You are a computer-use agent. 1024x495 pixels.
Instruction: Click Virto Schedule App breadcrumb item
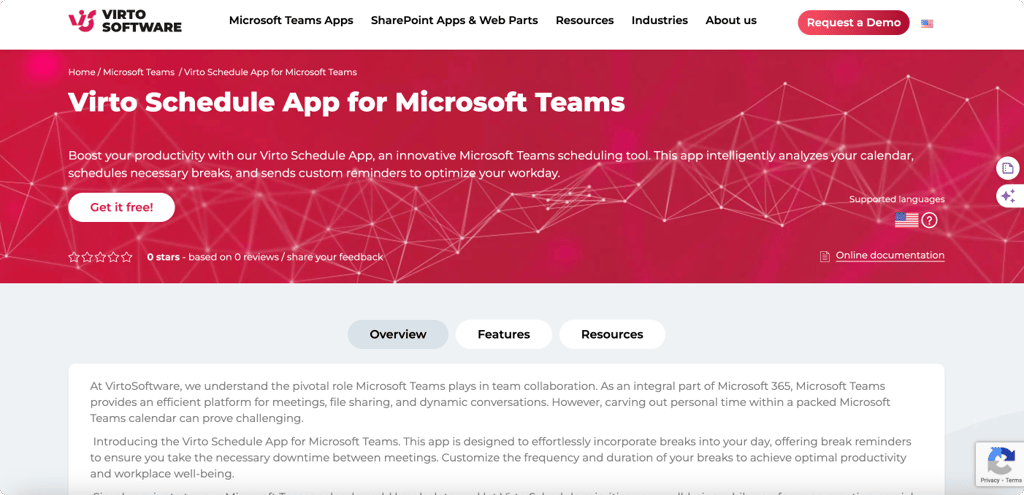270,72
